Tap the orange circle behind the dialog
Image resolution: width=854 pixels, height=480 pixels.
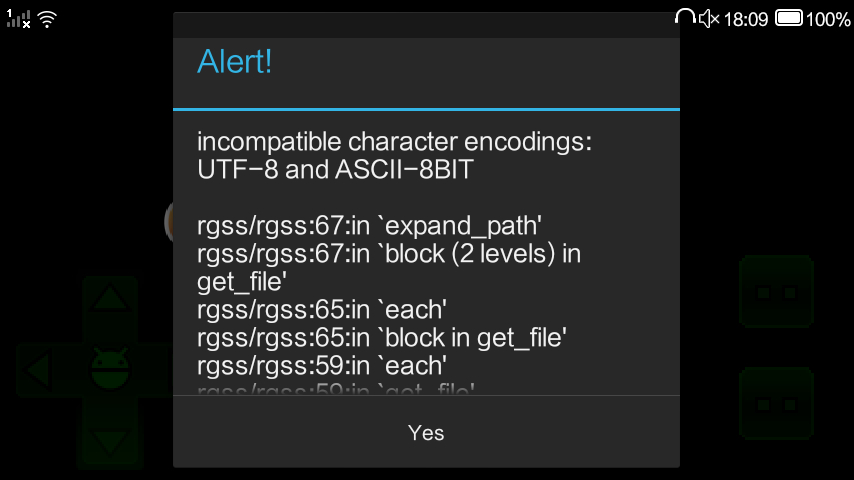[168, 220]
